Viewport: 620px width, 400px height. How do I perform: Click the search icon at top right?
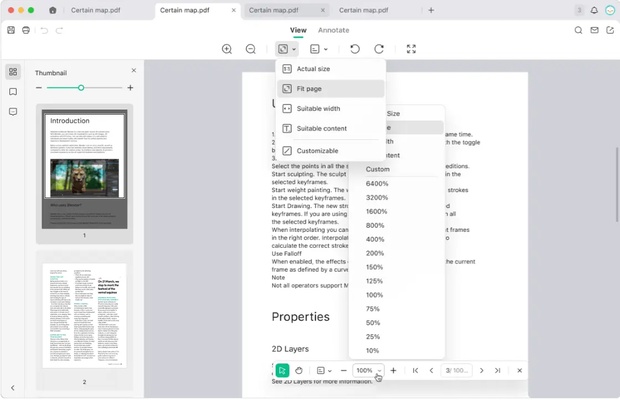[578, 30]
